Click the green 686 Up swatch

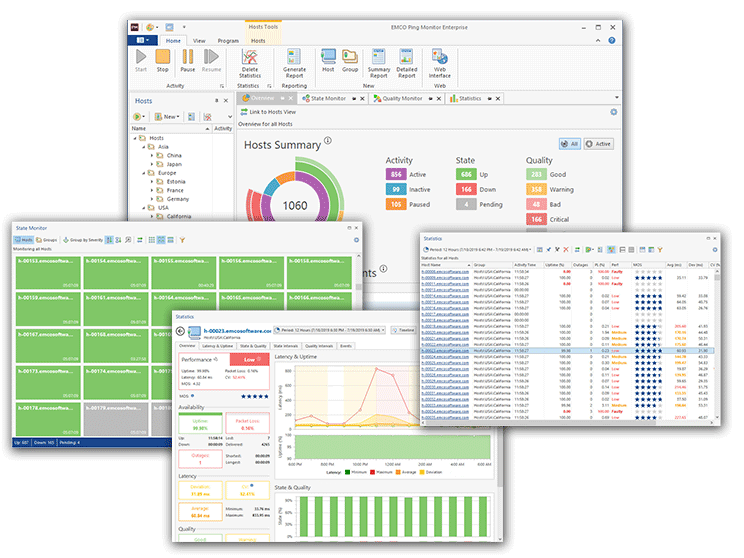pyautogui.click(x=466, y=175)
